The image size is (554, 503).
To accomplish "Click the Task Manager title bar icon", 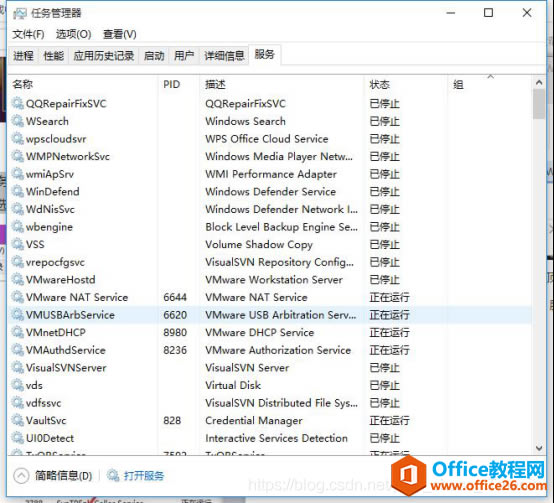I will pyautogui.click(x=19, y=14).
